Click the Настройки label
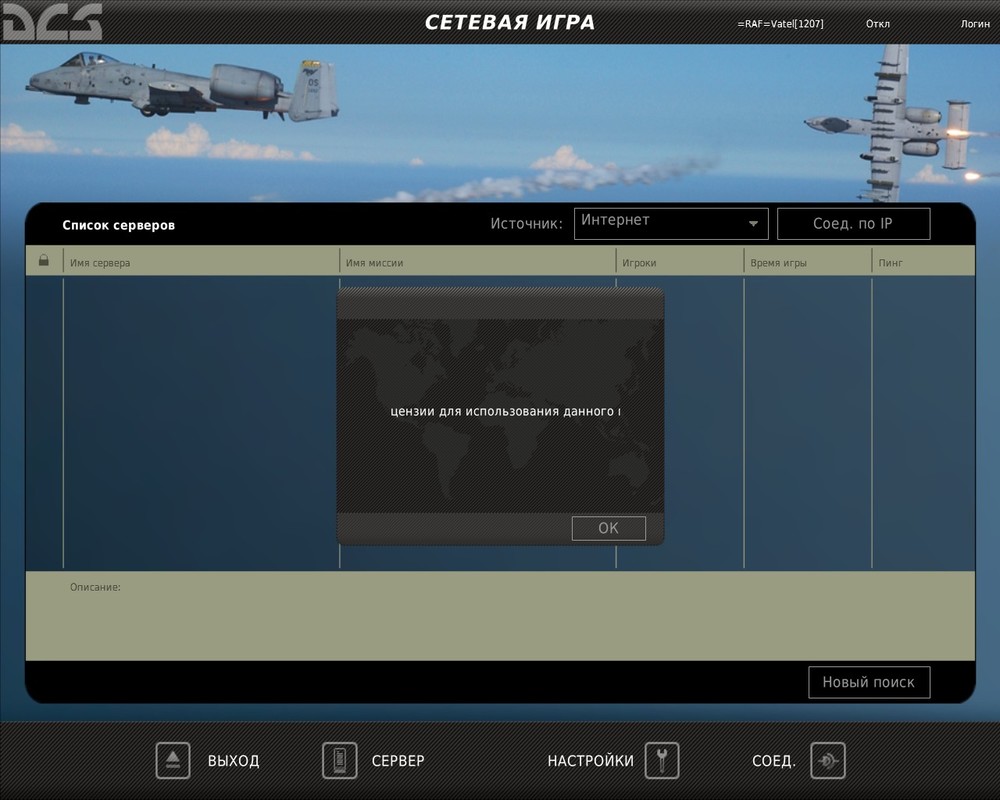The height and width of the screenshot is (800, 1000). pos(591,761)
